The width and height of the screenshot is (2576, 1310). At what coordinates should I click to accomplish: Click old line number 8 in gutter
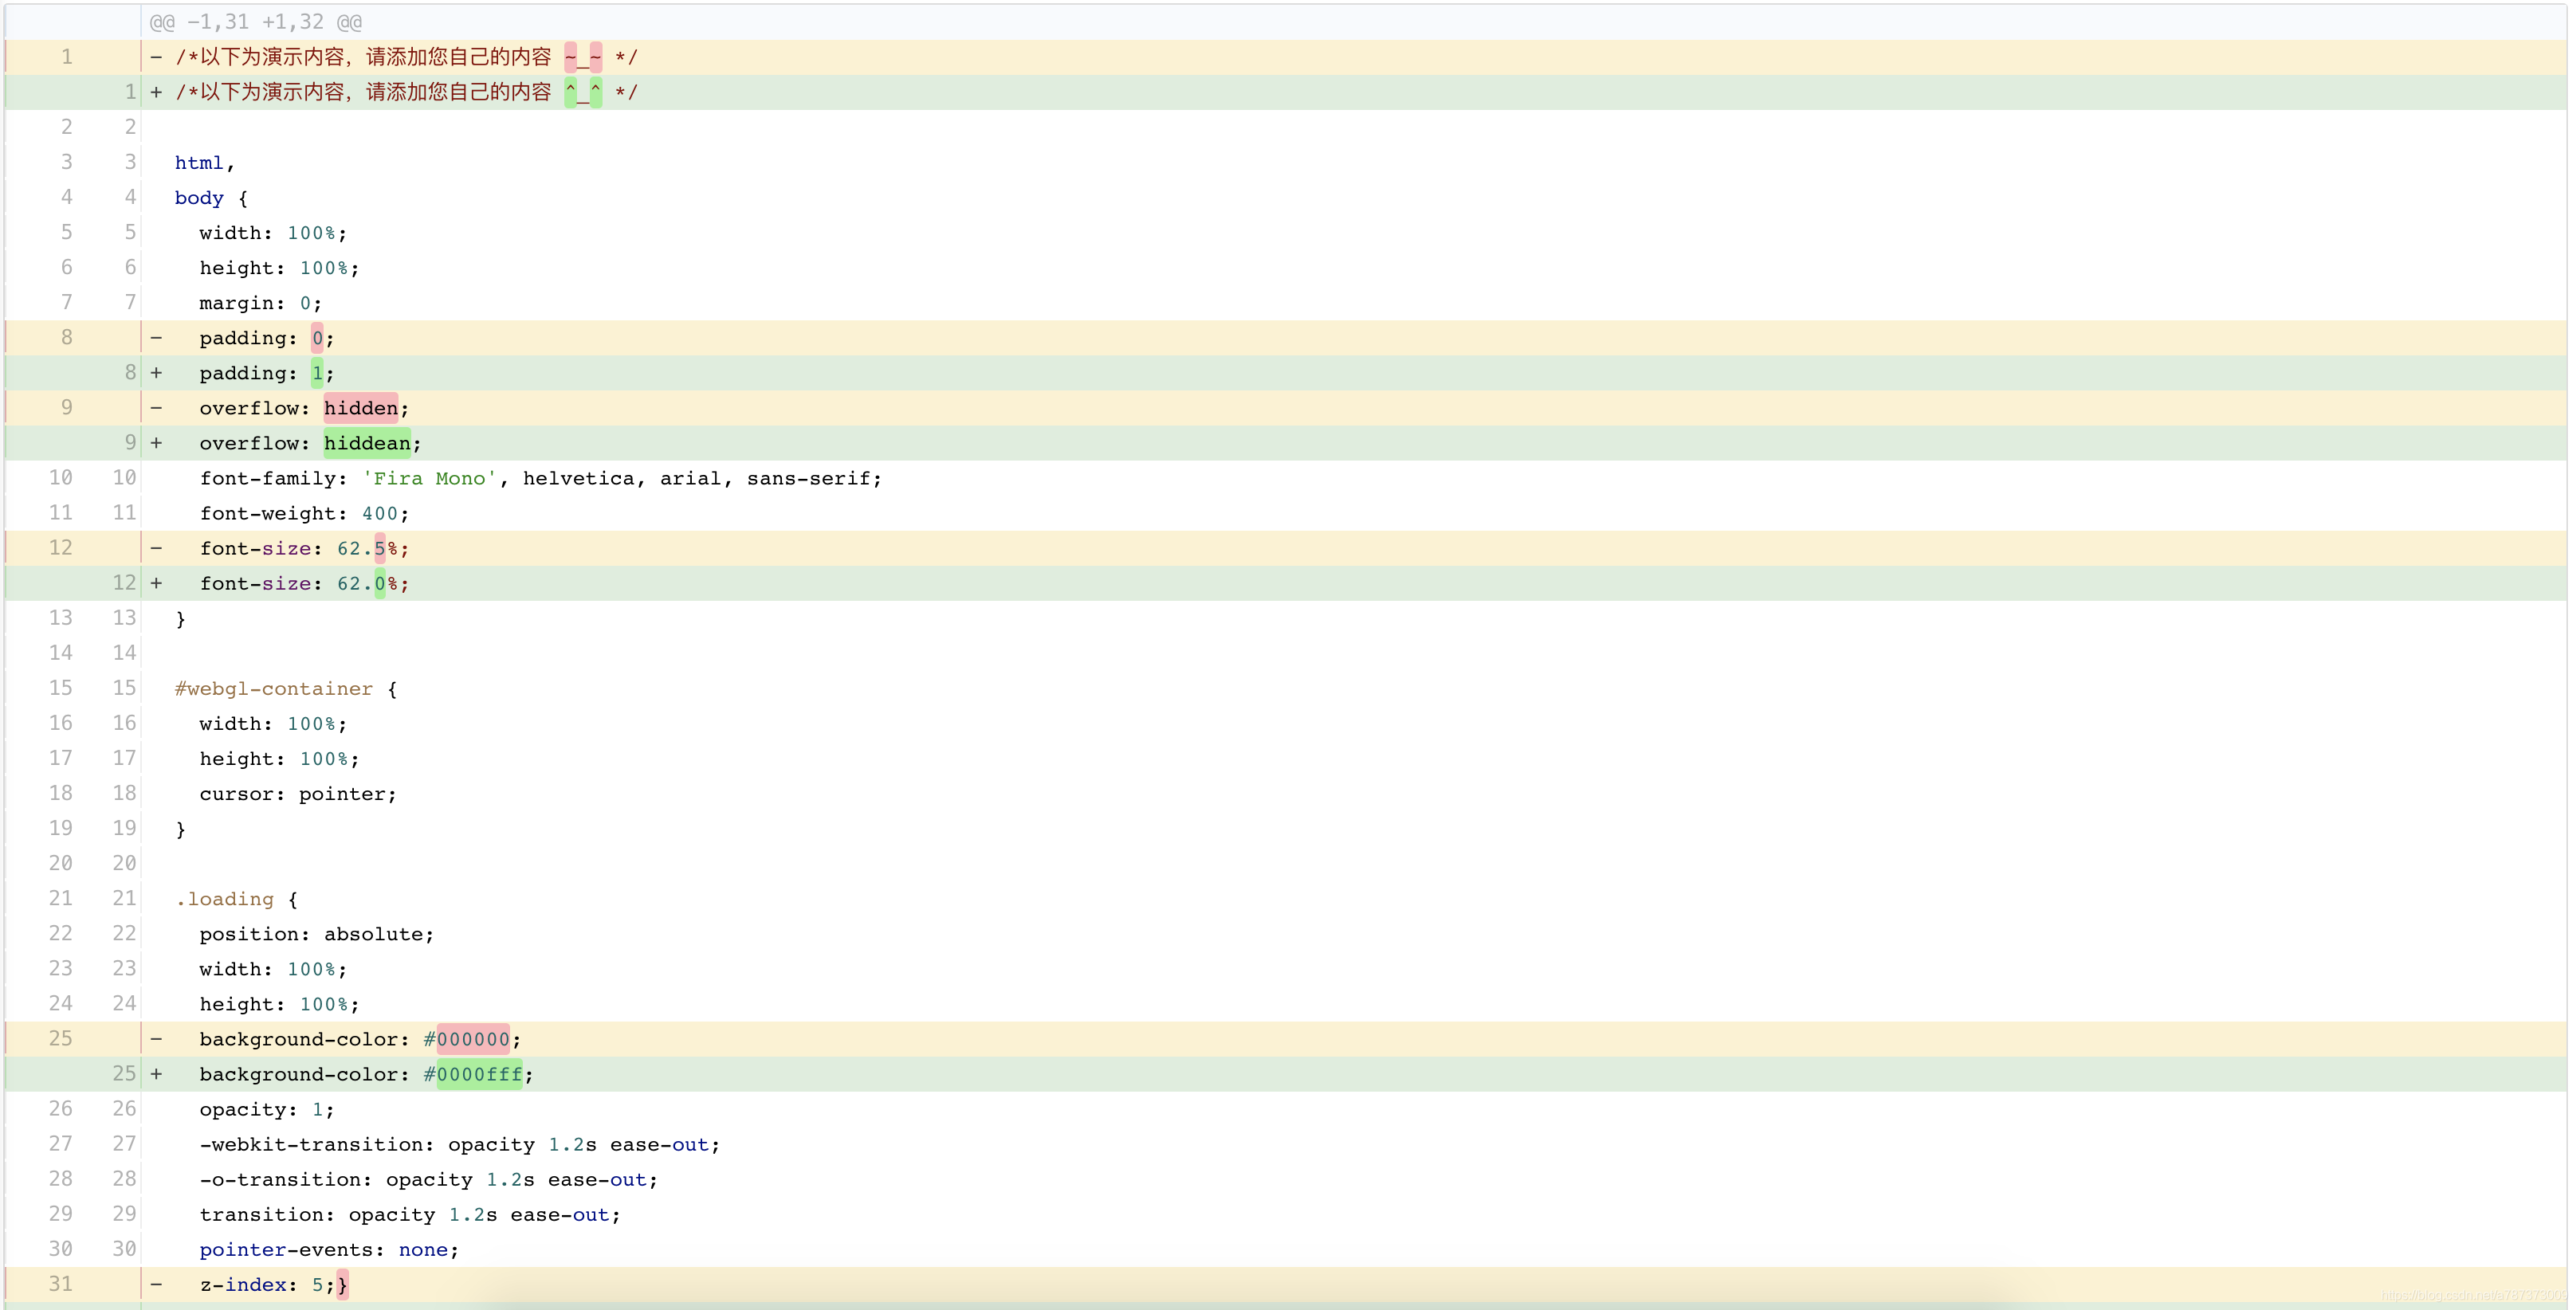pos(67,338)
